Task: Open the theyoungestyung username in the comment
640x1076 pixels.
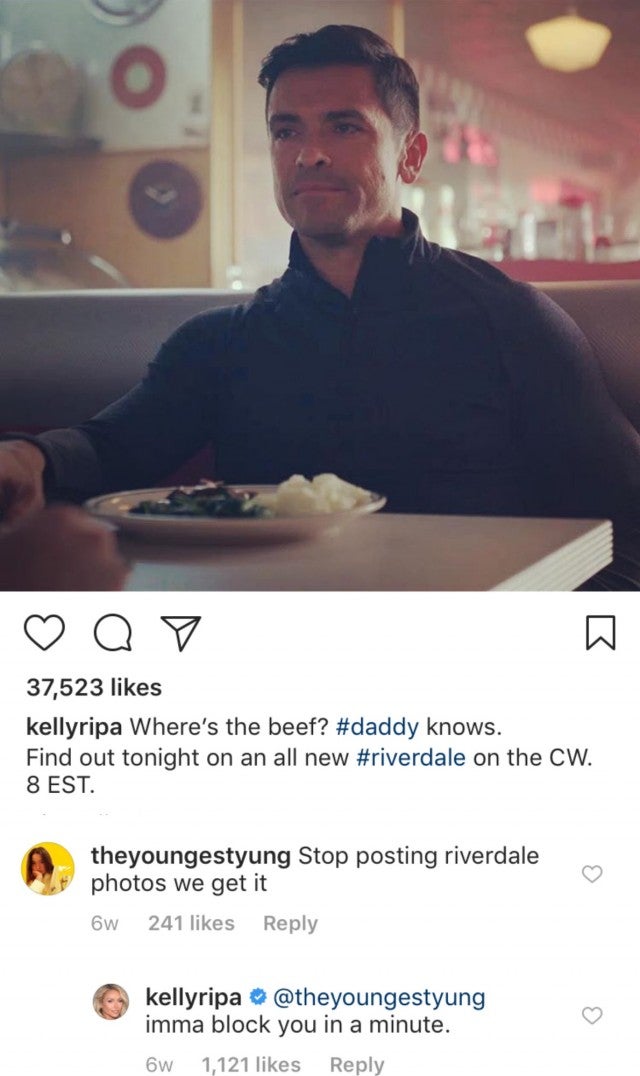Action: [191, 856]
